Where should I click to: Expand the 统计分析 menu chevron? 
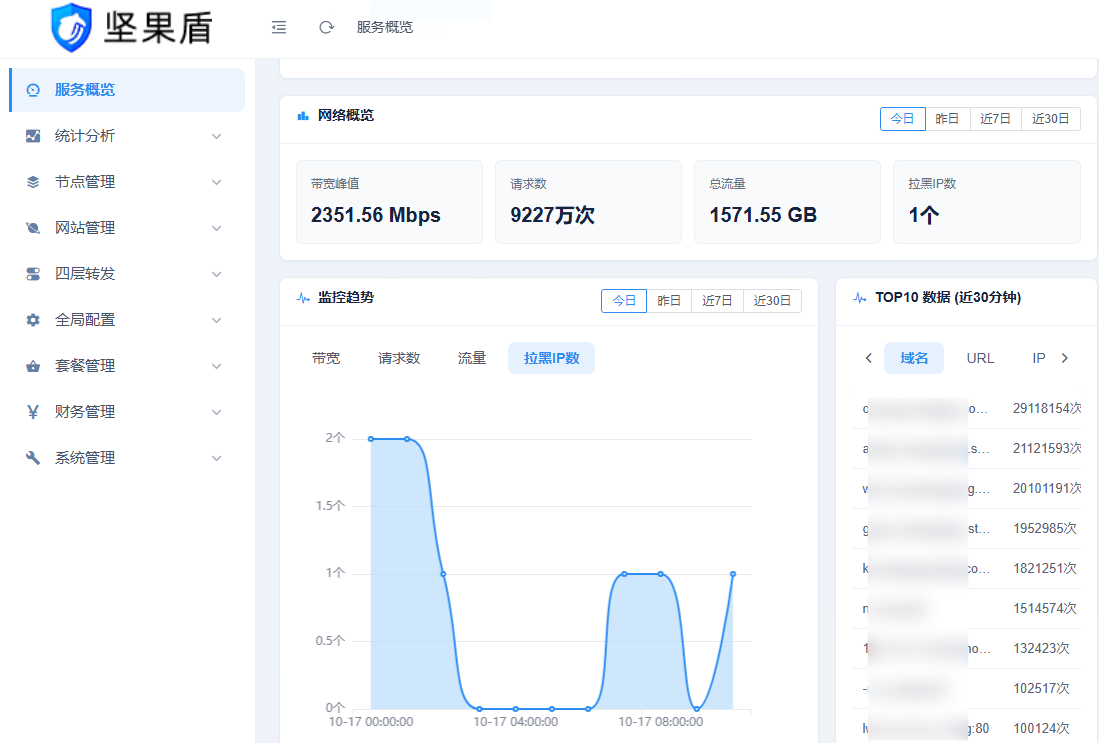point(217,136)
